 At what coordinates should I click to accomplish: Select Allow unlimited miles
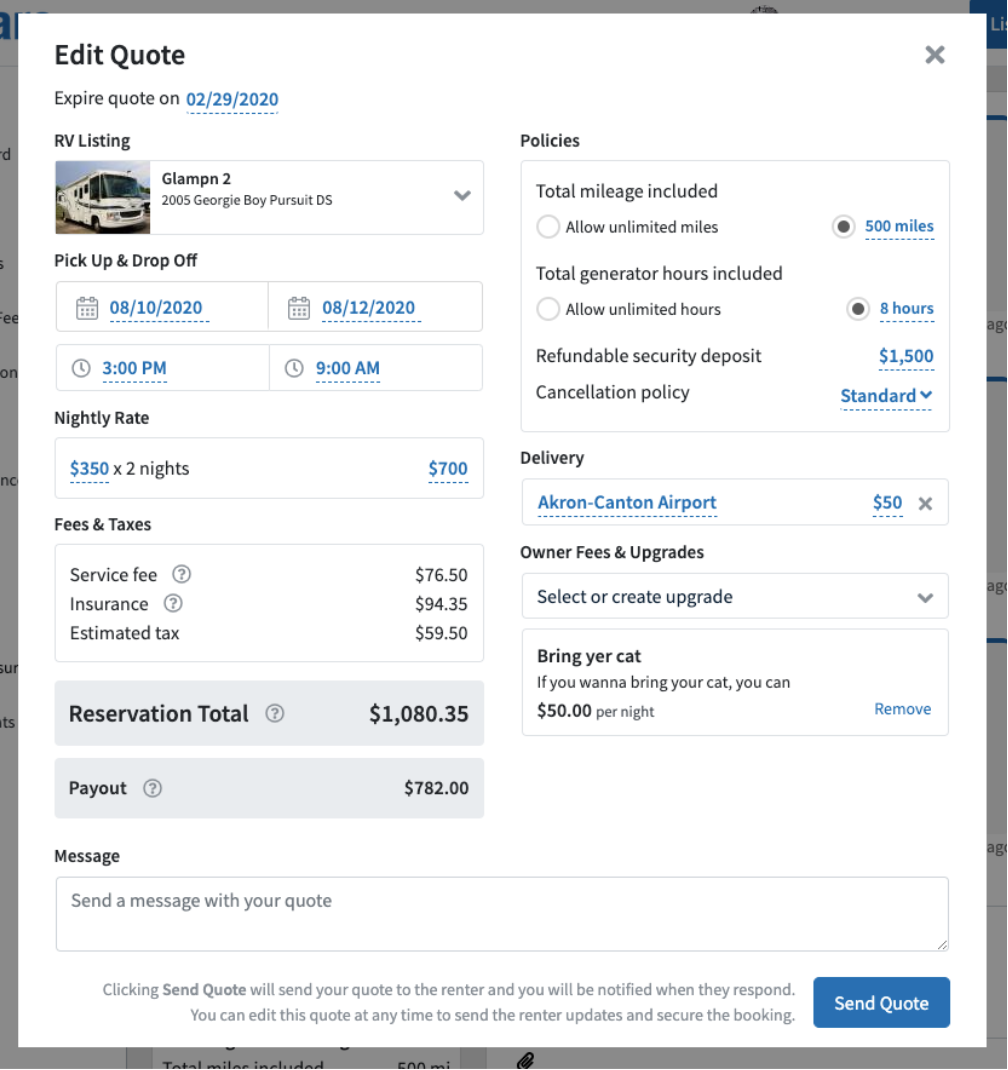tap(548, 227)
